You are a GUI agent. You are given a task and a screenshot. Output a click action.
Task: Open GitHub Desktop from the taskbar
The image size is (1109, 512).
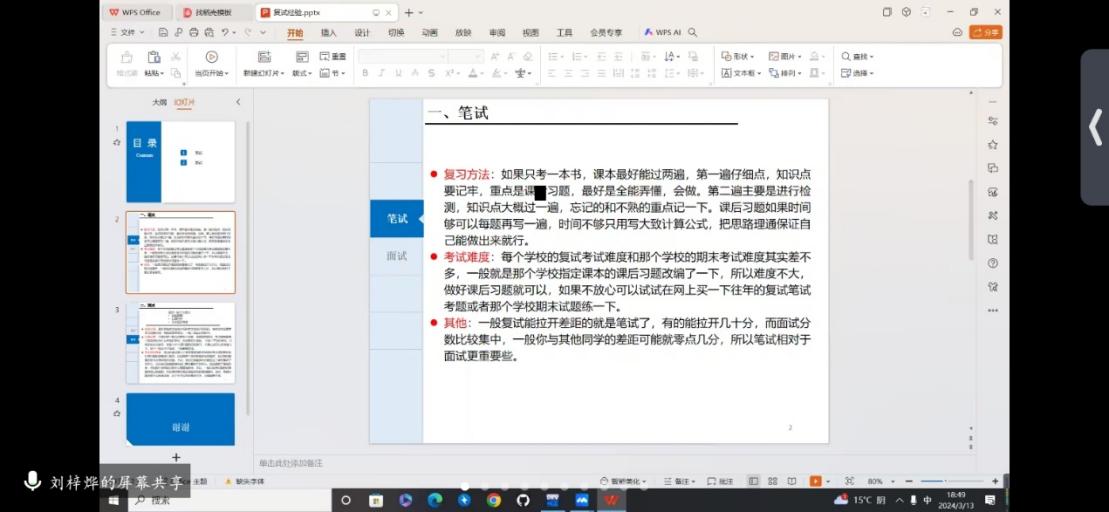522,499
